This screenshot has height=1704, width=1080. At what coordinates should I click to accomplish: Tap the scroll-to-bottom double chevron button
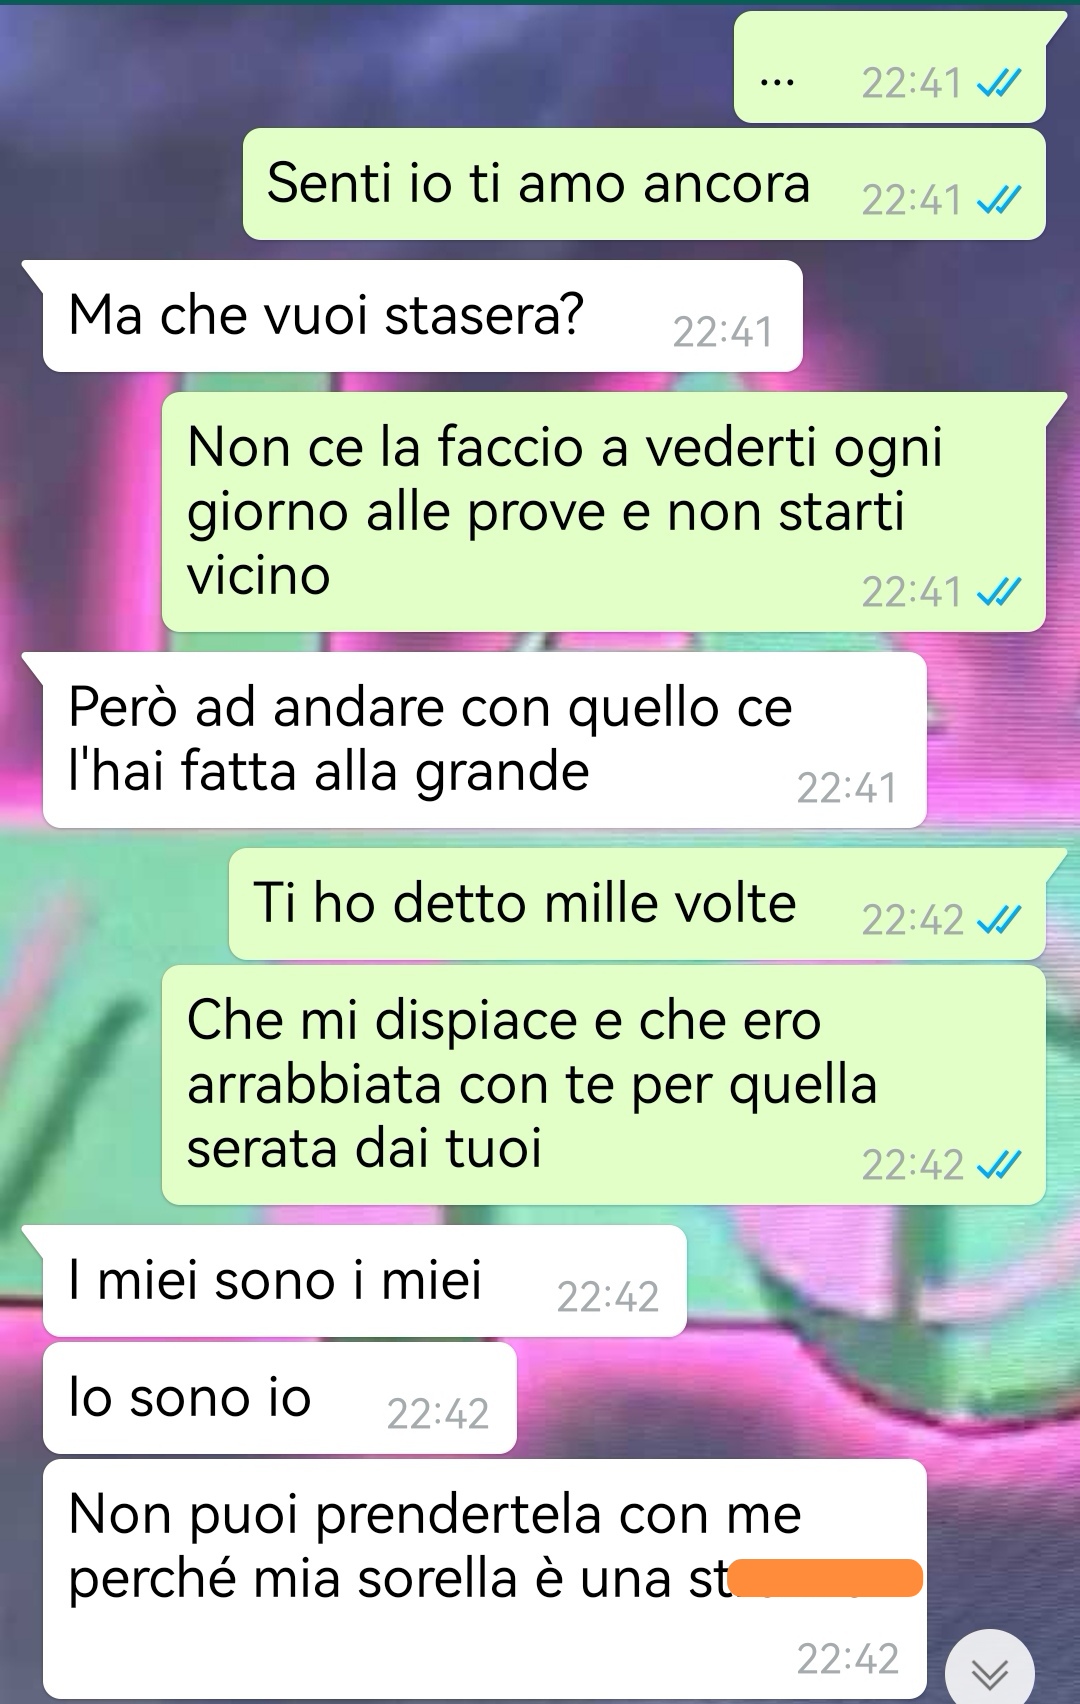(x=990, y=1671)
